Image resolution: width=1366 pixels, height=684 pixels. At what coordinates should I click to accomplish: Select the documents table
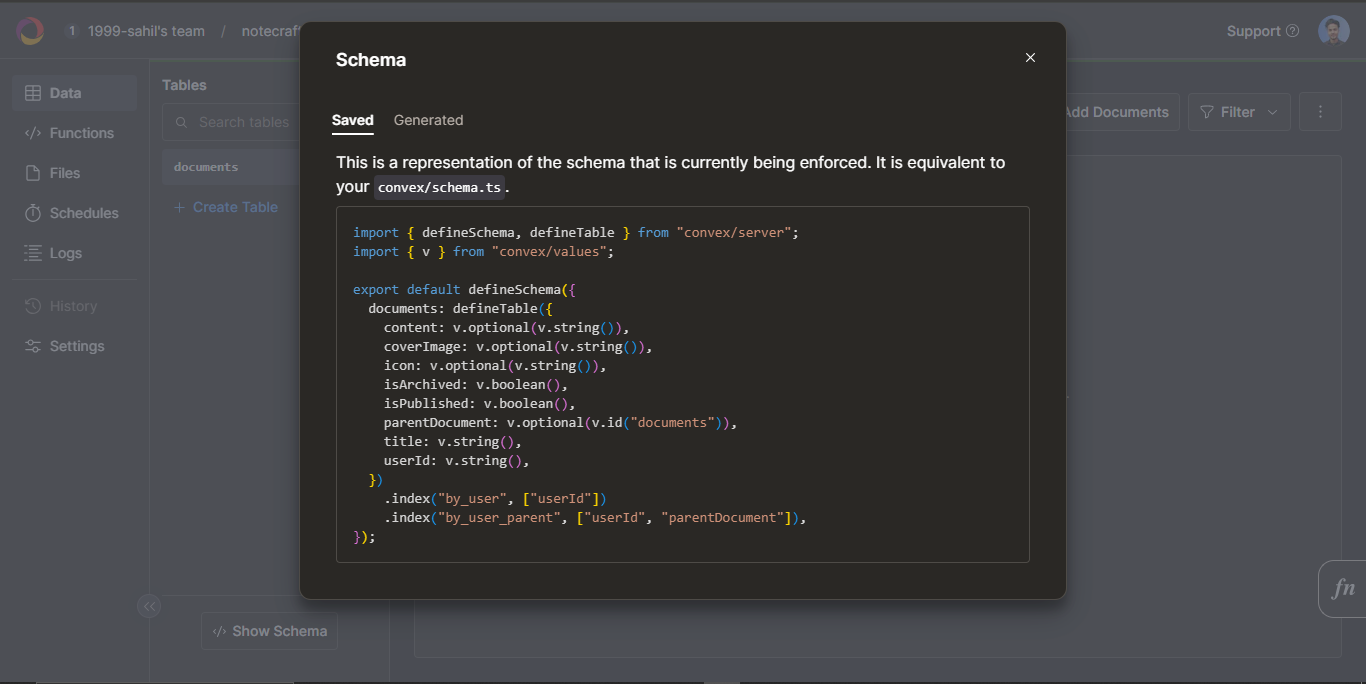[x=231, y=167]
